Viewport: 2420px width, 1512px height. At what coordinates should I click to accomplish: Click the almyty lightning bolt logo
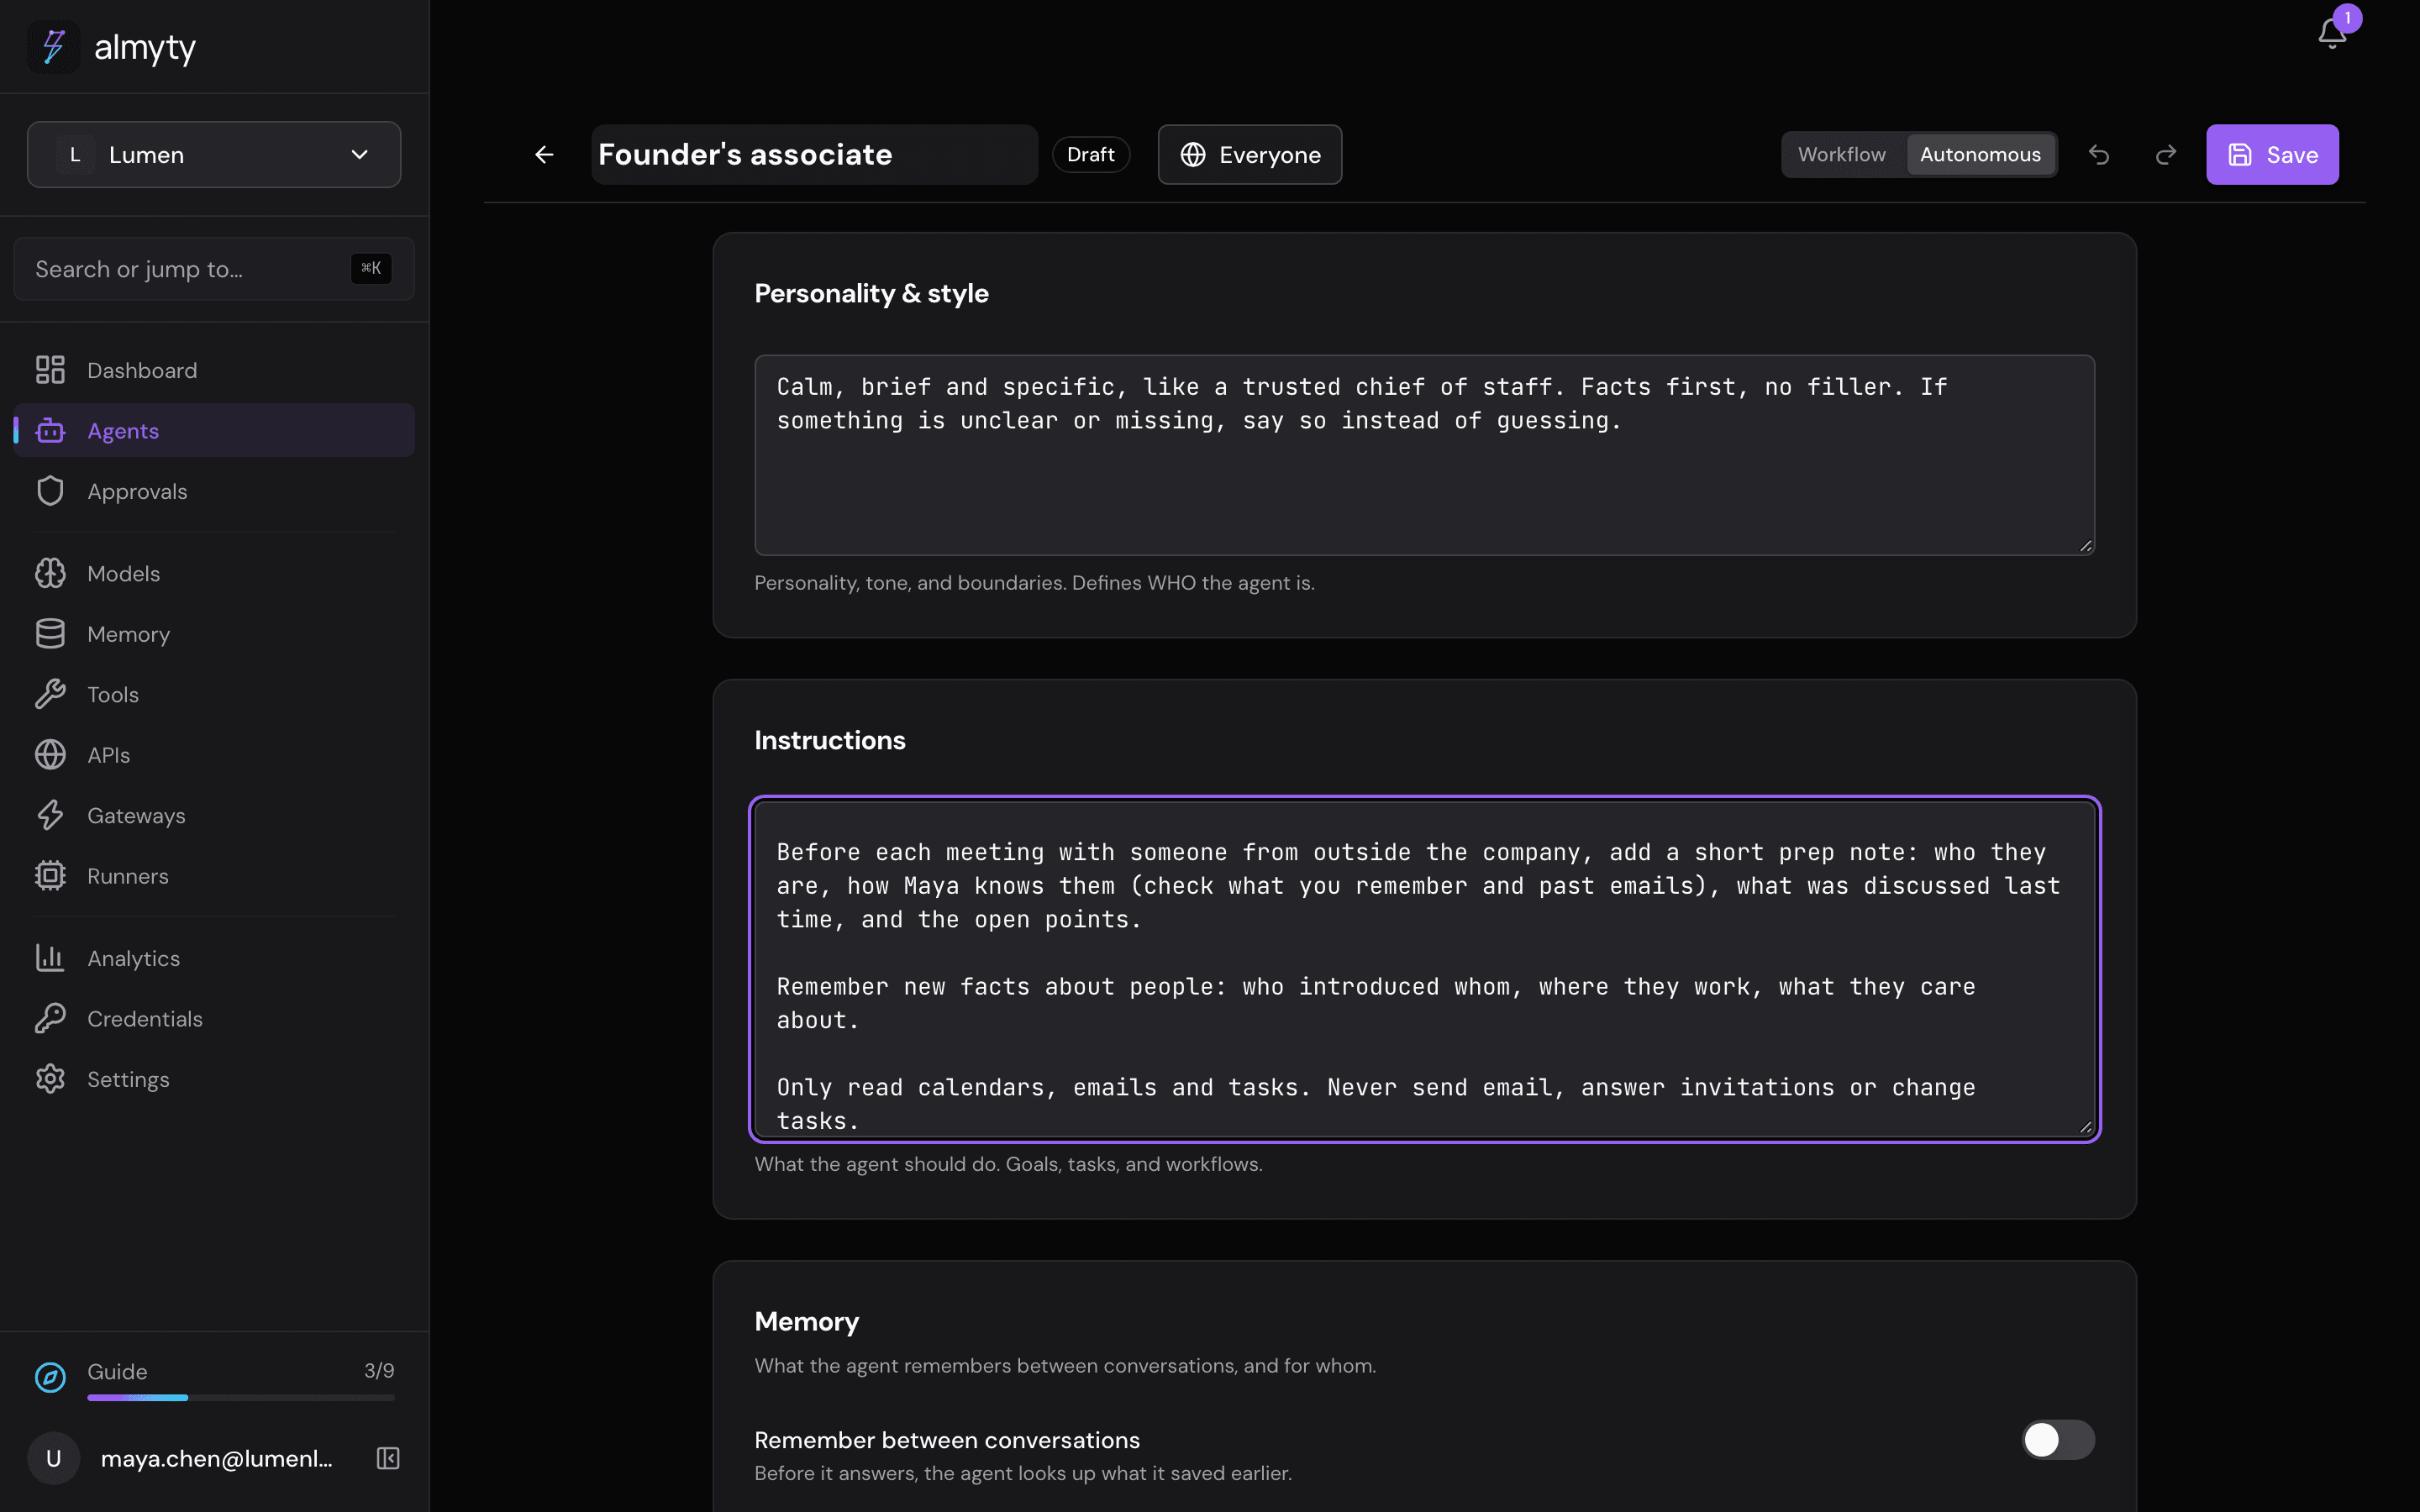(53, 47)
